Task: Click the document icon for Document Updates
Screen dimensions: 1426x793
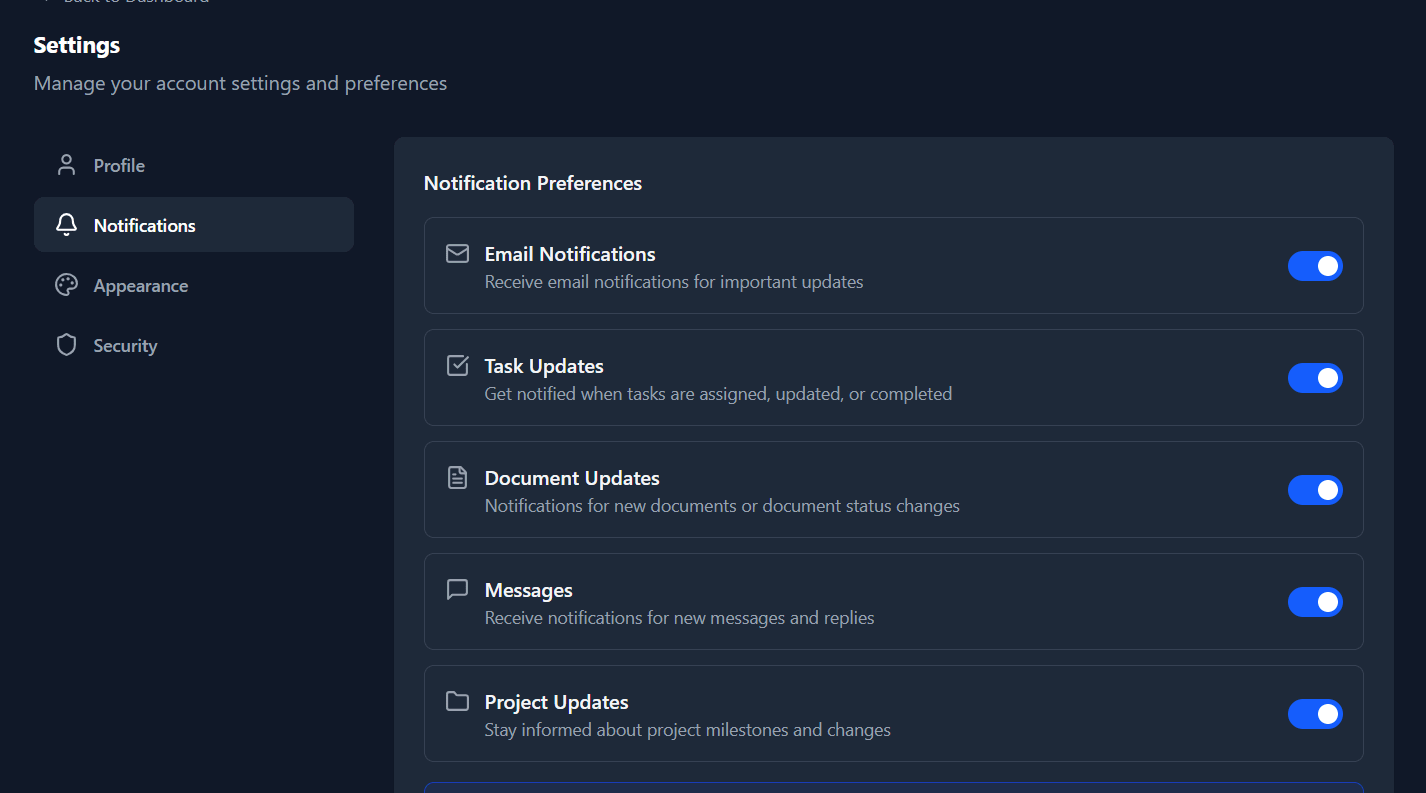Action: [x=457, y=478]
